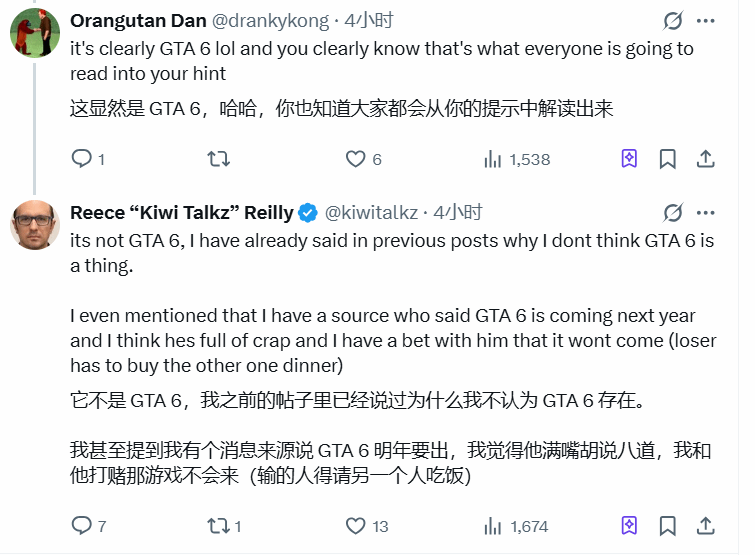755x555 pixels.
Task: Share Orangutan Dan's post
Action: (705, 159)
